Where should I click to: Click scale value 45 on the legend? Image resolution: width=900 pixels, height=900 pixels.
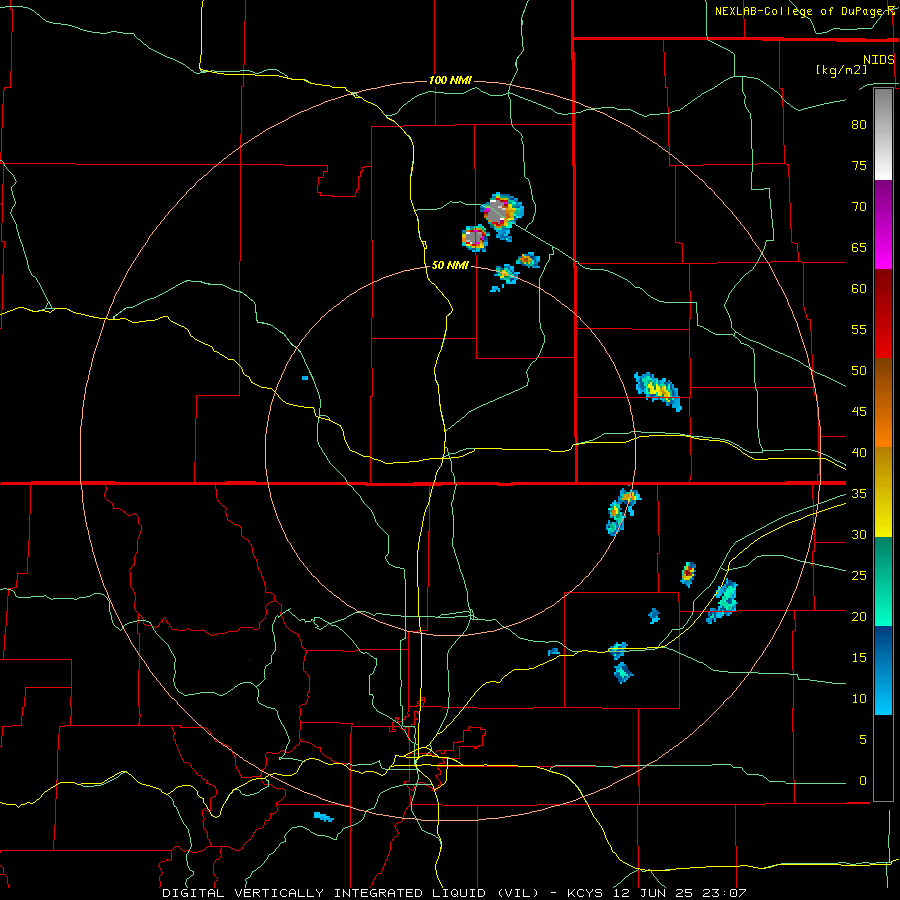click(x=859, y=412)
